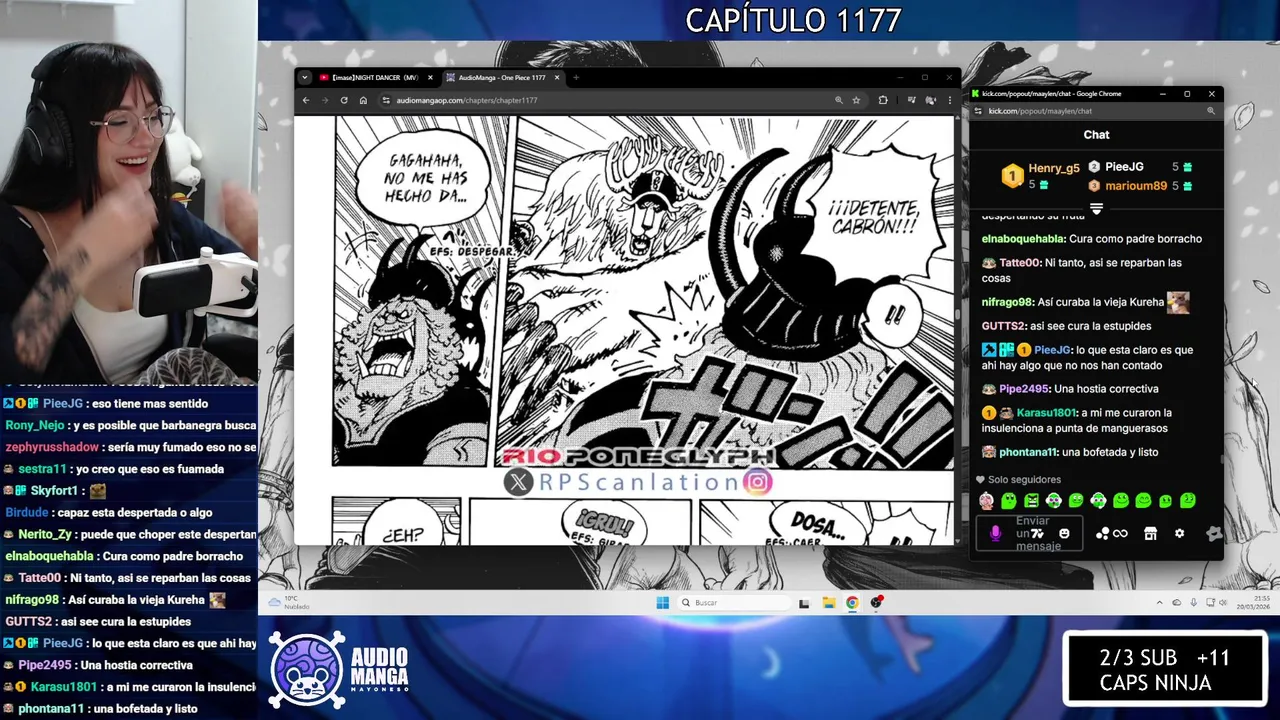Insert the pink astronaut emote
Screen dimensions: 1280x720
click(986, 501)
